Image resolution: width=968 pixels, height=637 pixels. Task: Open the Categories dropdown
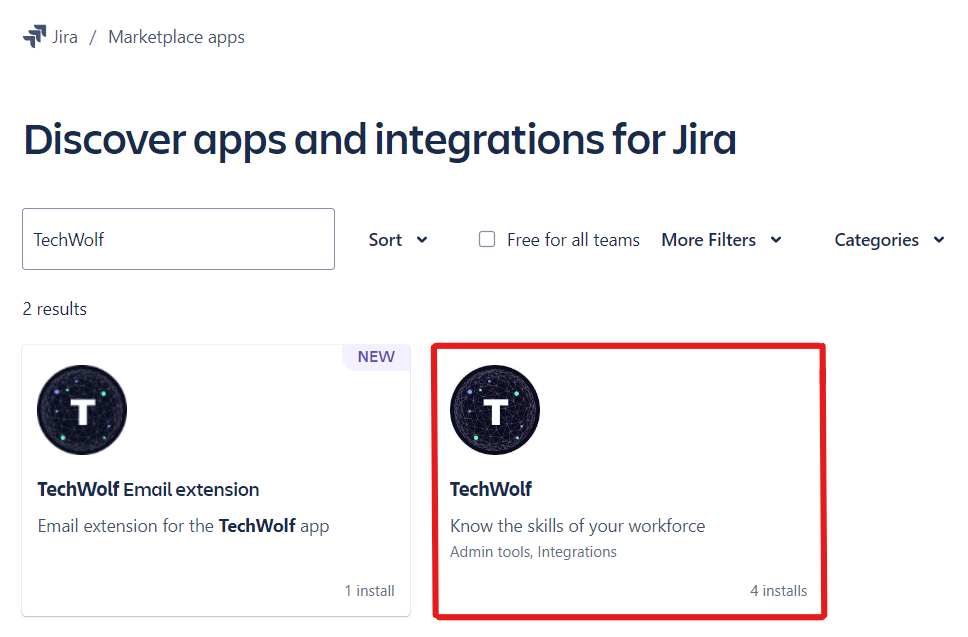coord(888,240)
